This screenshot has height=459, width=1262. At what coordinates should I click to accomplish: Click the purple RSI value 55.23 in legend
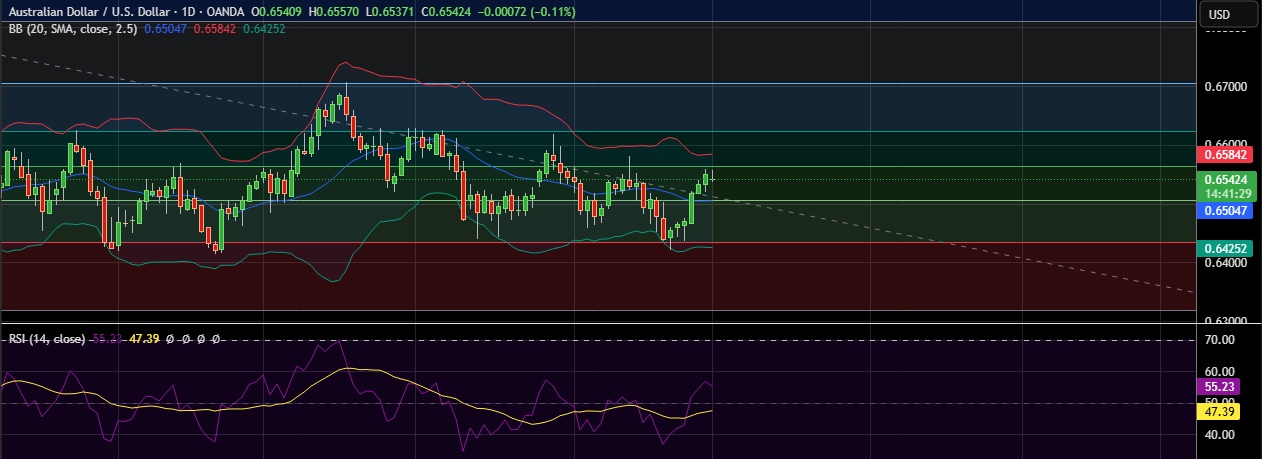point(107,339)
